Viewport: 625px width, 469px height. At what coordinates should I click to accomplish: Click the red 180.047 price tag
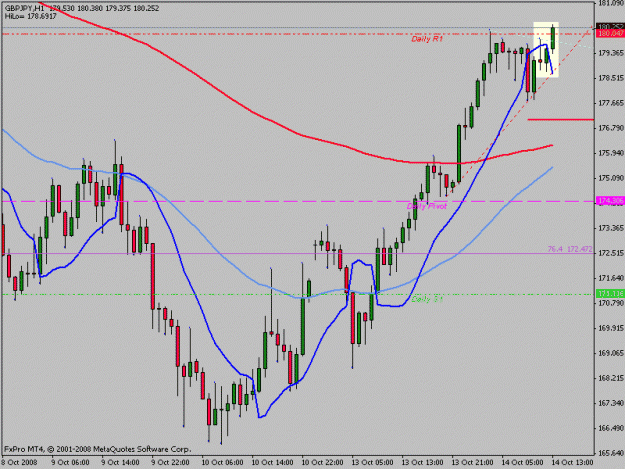(610, 34)
